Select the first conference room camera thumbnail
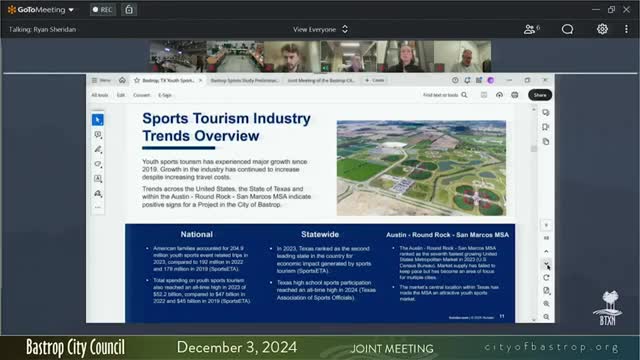Viewport: 640px width, 360px height. [x=178, y=56]
